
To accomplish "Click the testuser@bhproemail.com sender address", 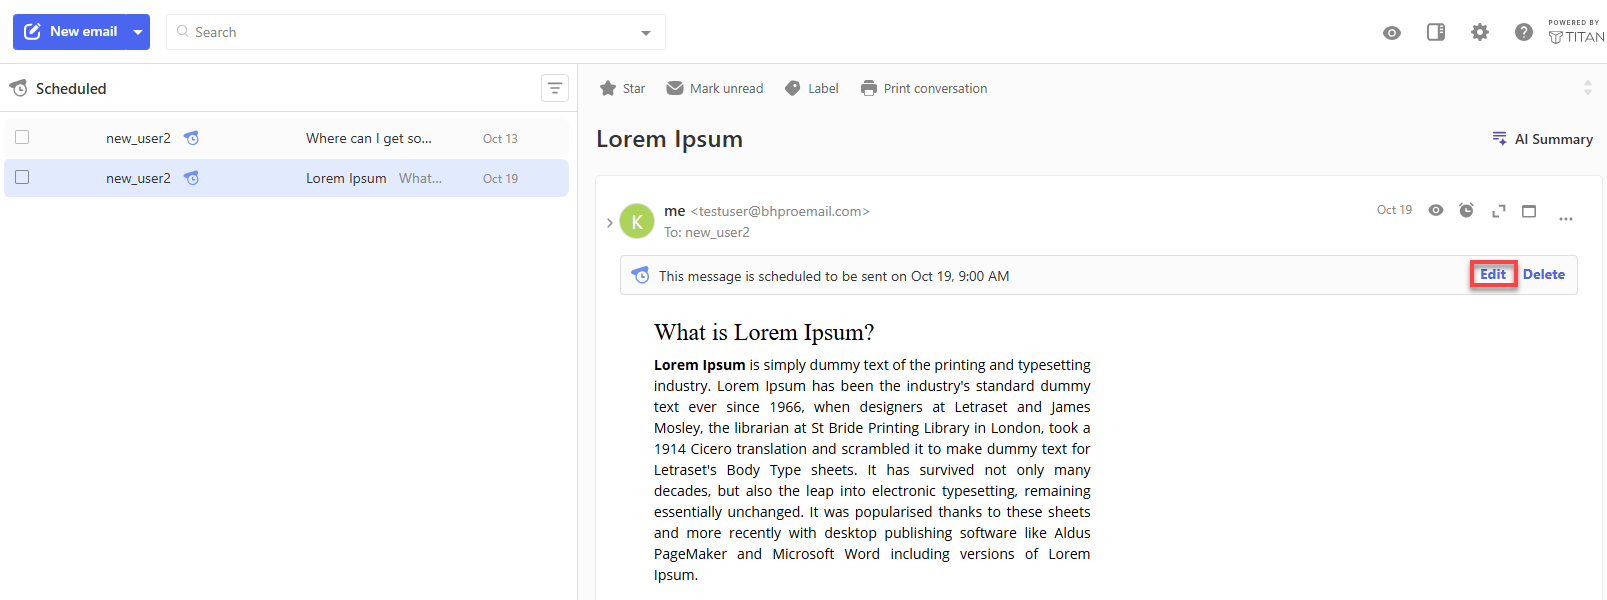I will [x=780, y=211].
